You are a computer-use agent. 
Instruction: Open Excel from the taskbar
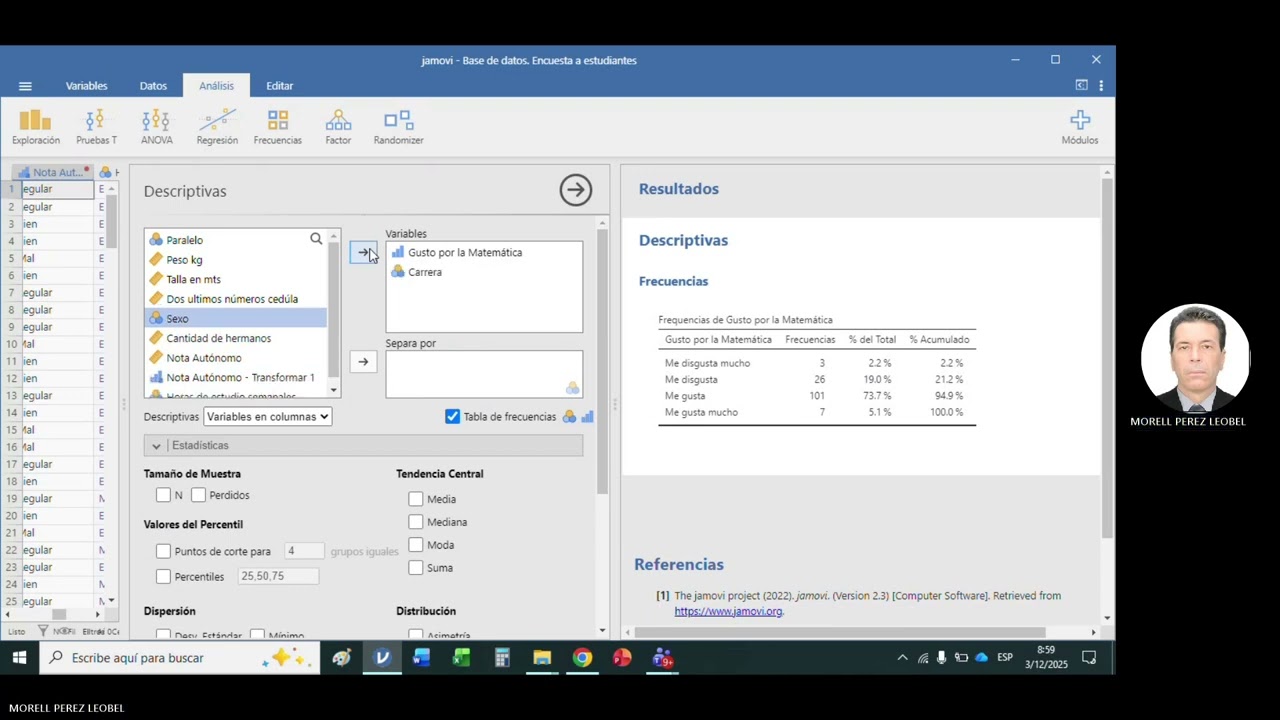tap(462, 658)
